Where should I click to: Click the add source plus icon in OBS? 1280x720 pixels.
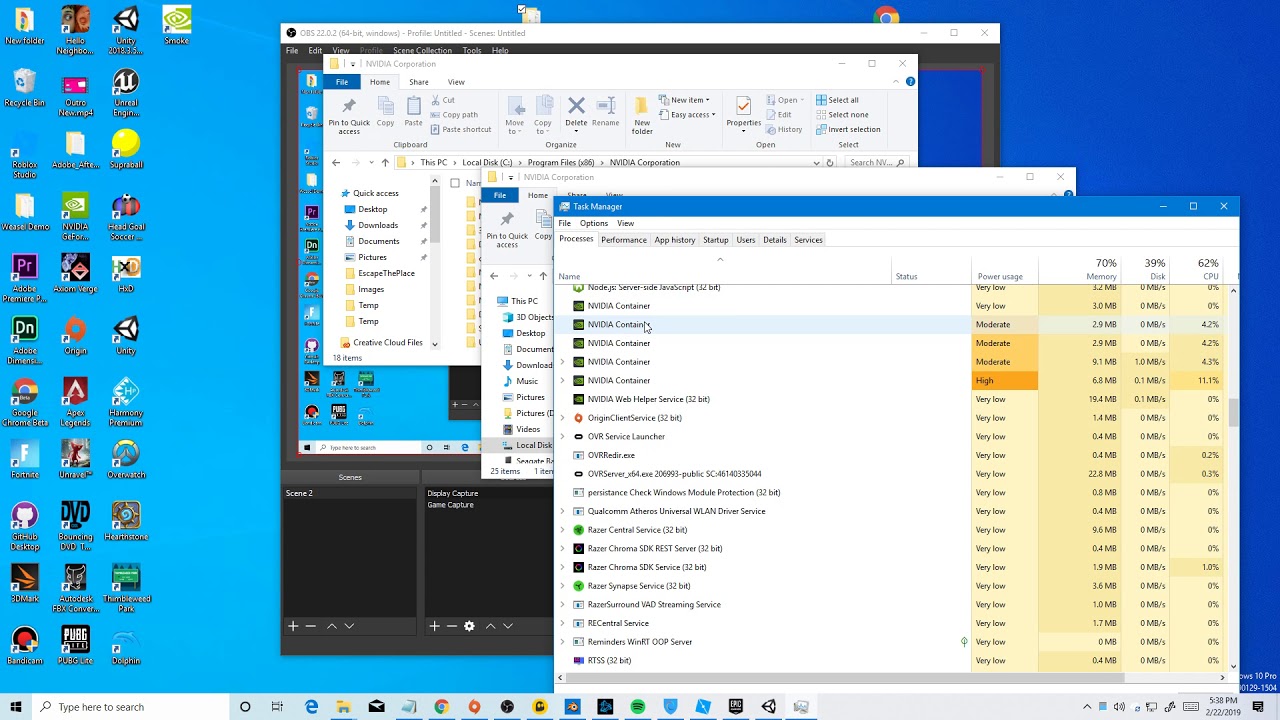point(434,626)
